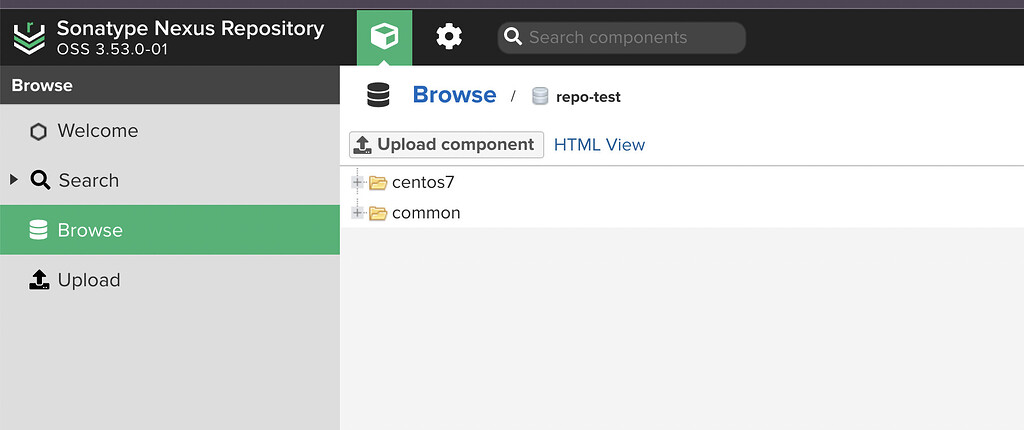
Task: Click the centos7 folder icon
Action: point(378,183)
